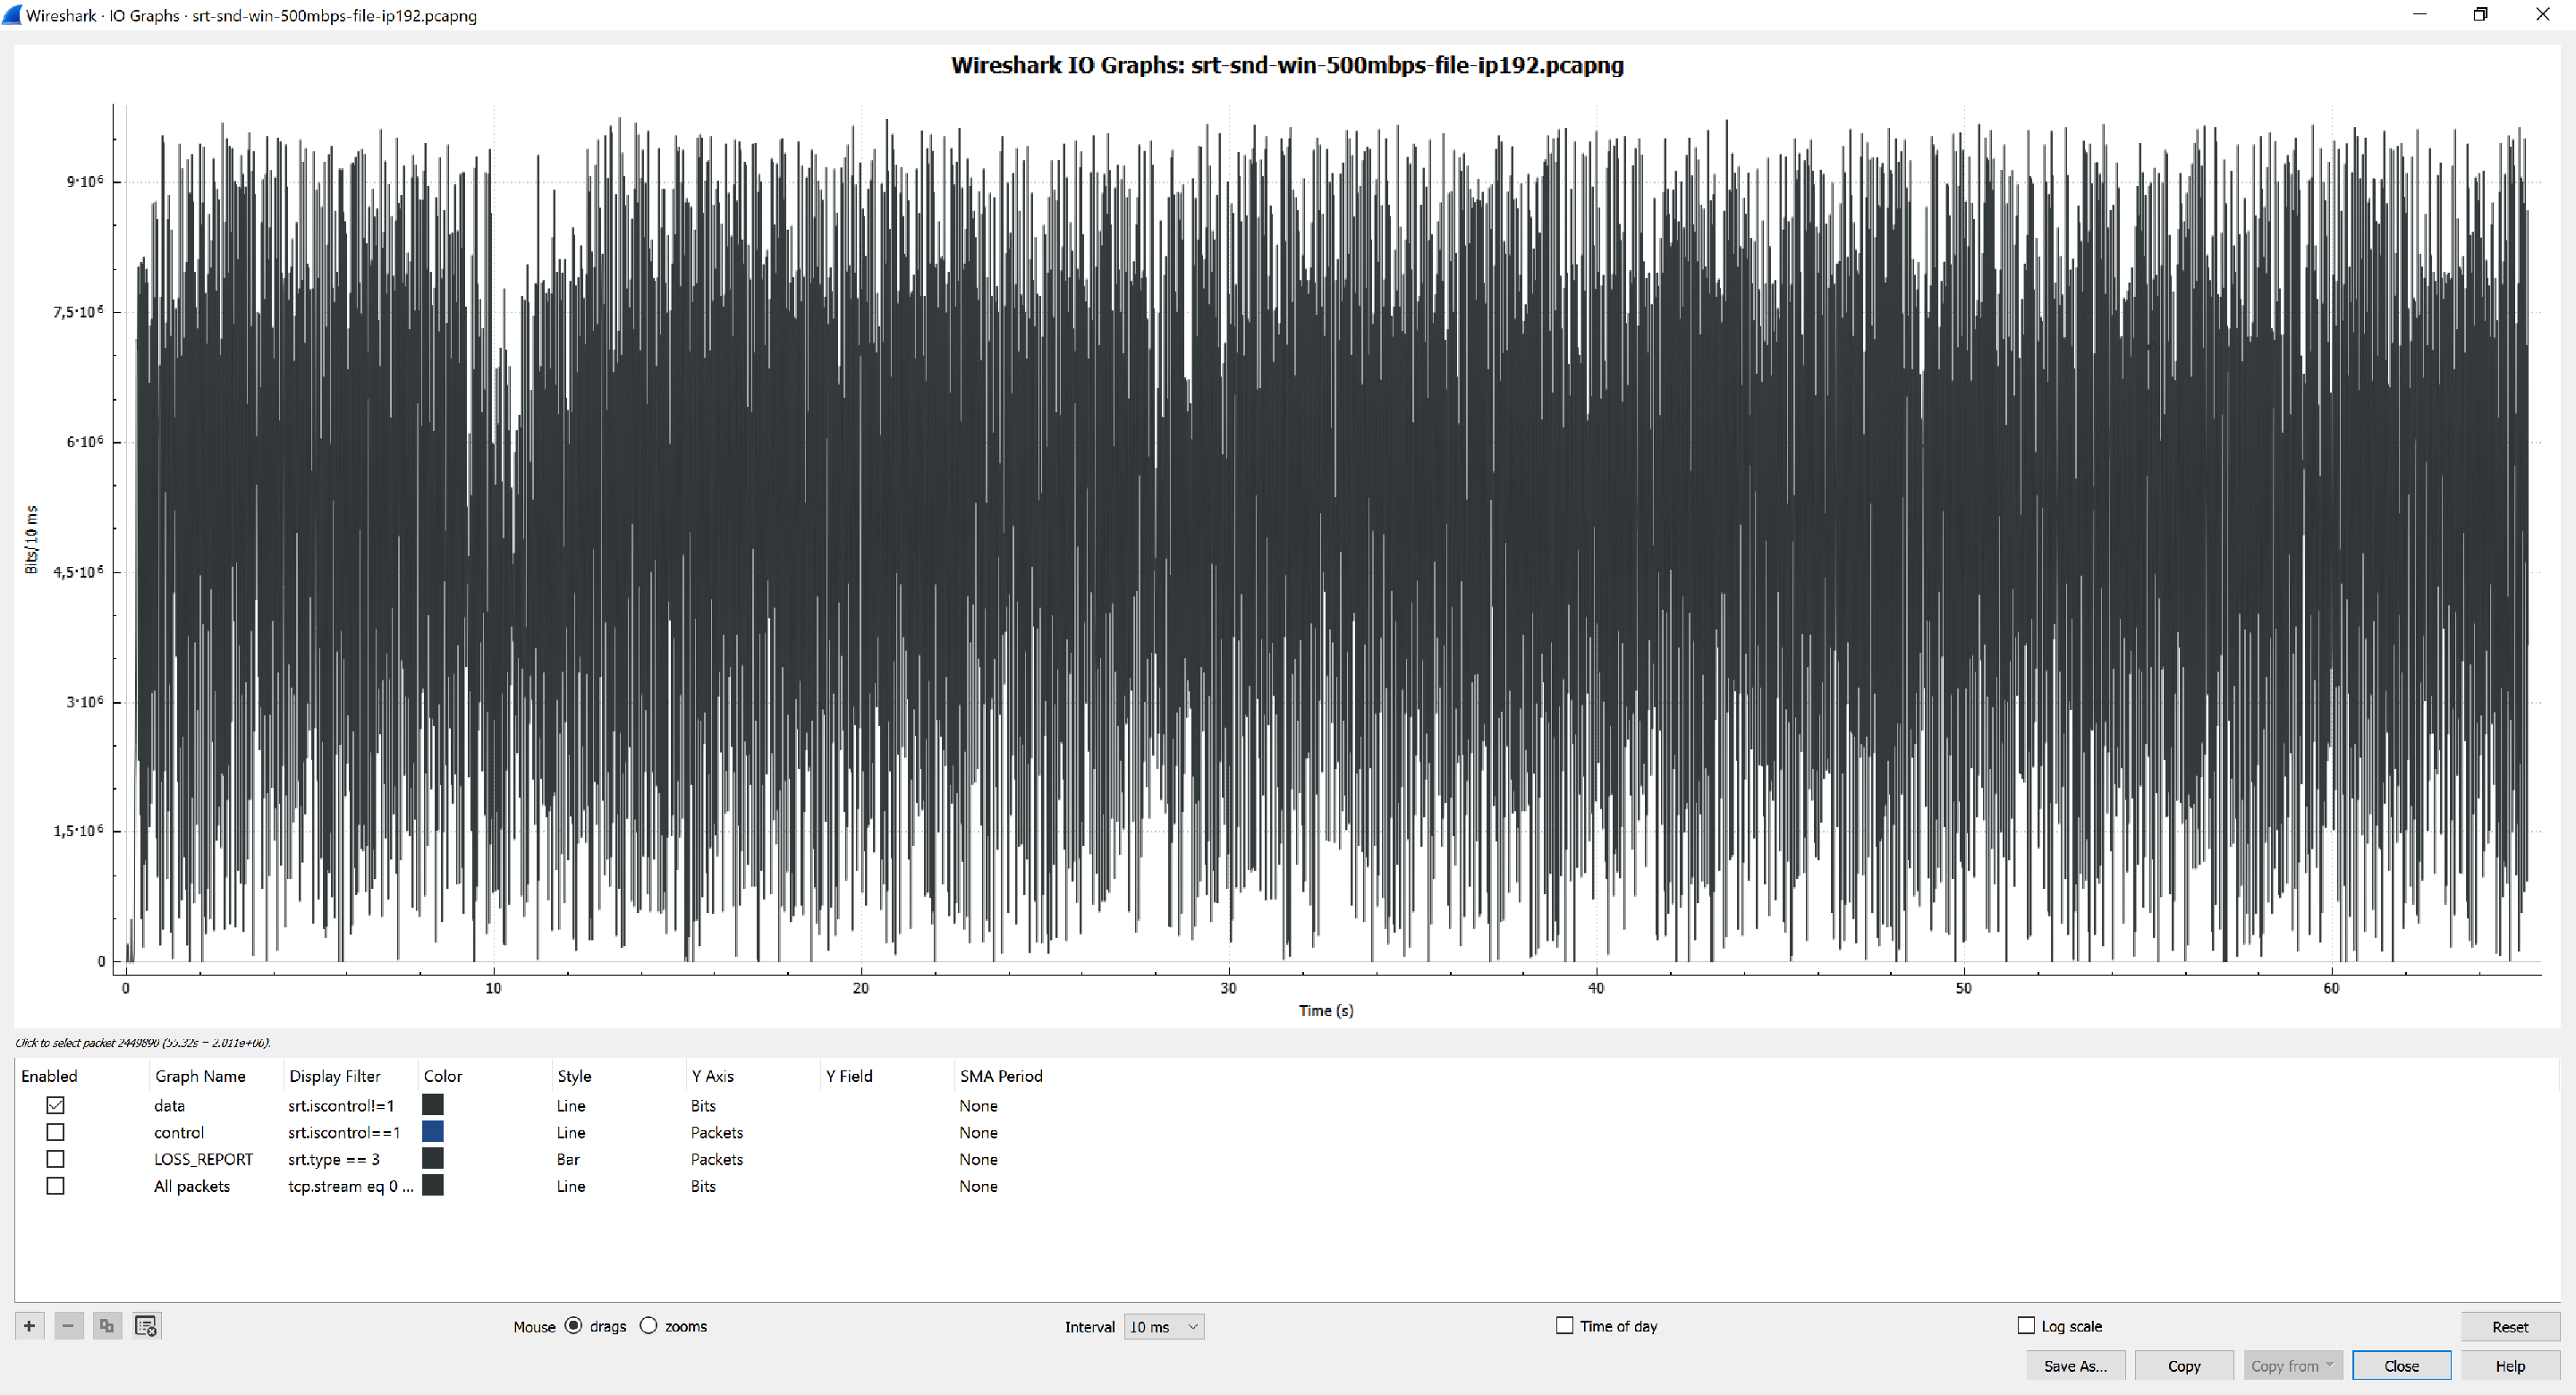Viewport: 2576px width, 1395px height.
Task: Open the Copy from dropdown
Action: (x=2292, y=1366)
